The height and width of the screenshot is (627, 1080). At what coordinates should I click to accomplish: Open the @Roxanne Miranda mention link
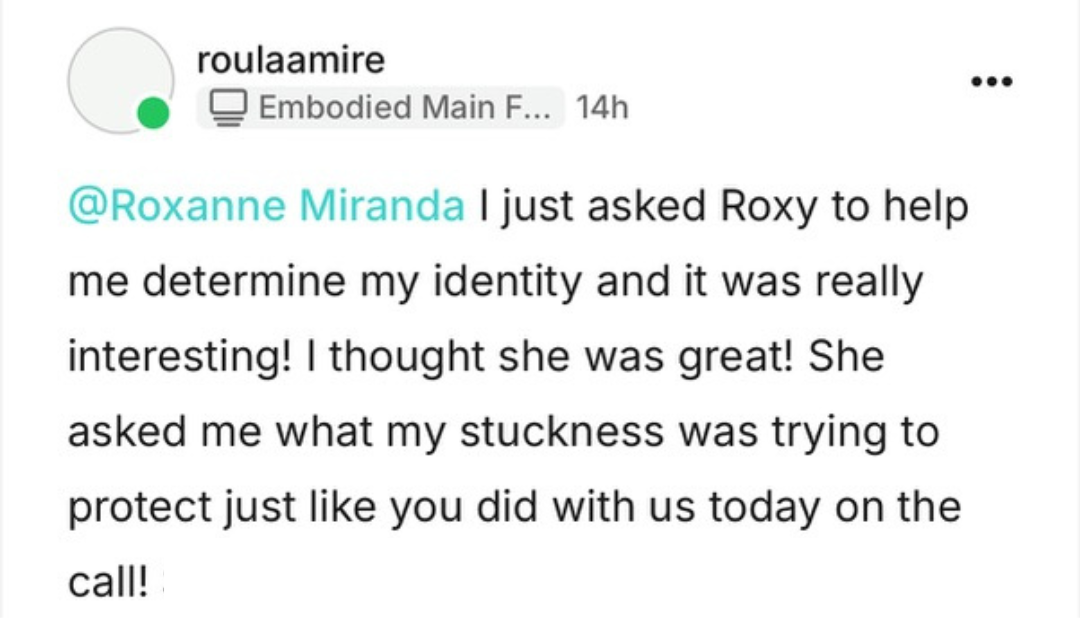266,207
